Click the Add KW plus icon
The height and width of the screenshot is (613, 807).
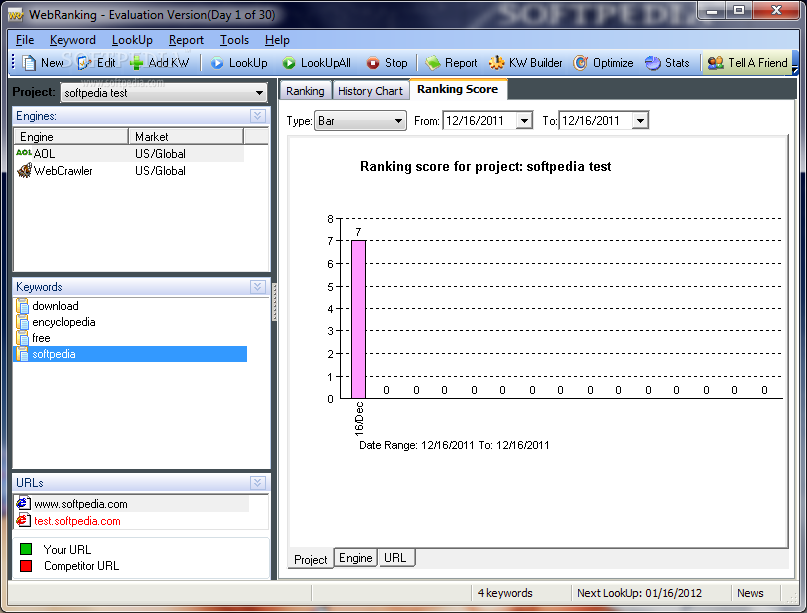137,63
